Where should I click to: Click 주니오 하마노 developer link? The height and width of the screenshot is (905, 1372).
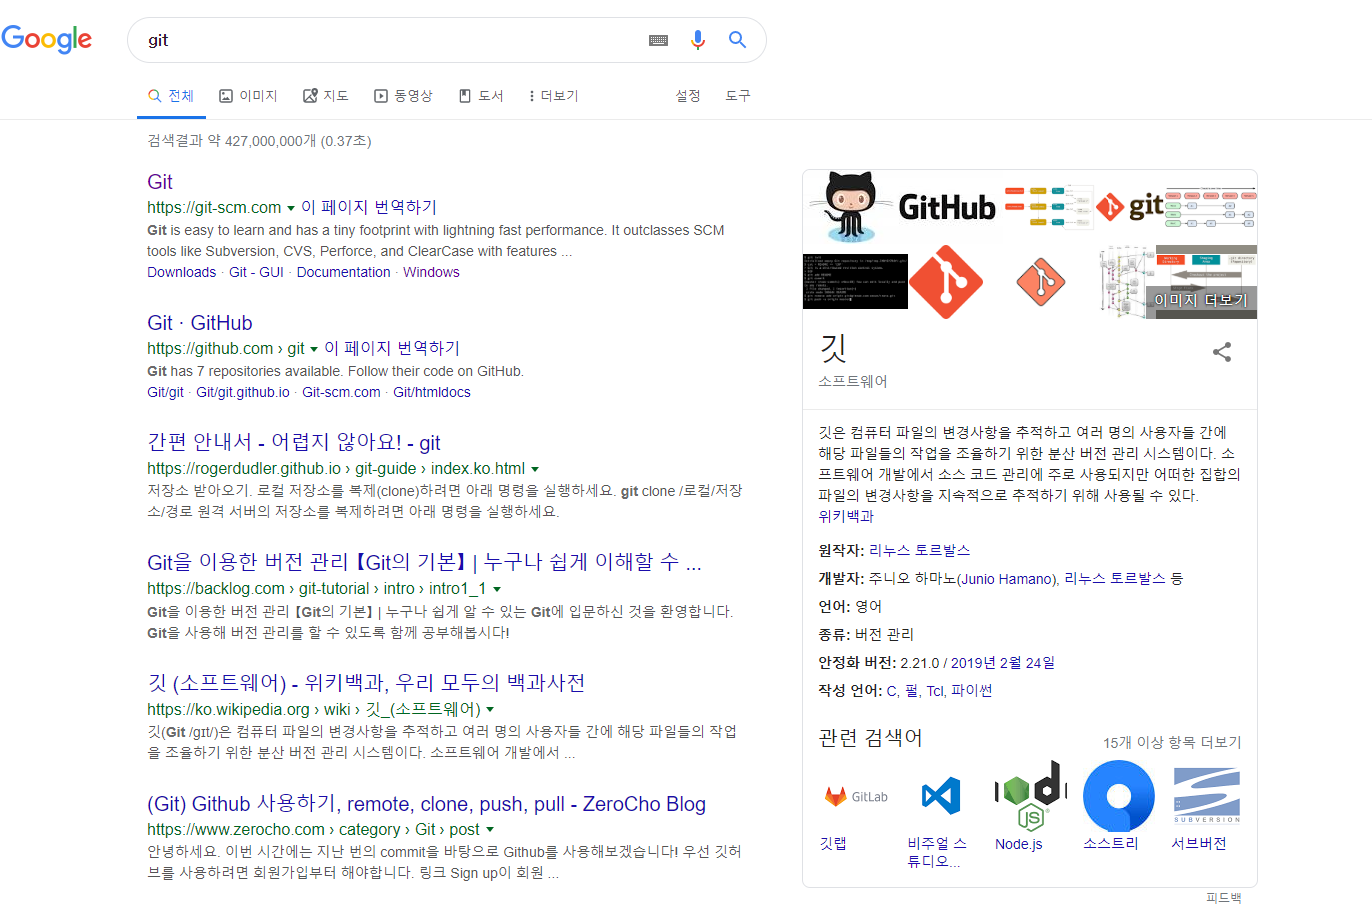tap(961, 579)
